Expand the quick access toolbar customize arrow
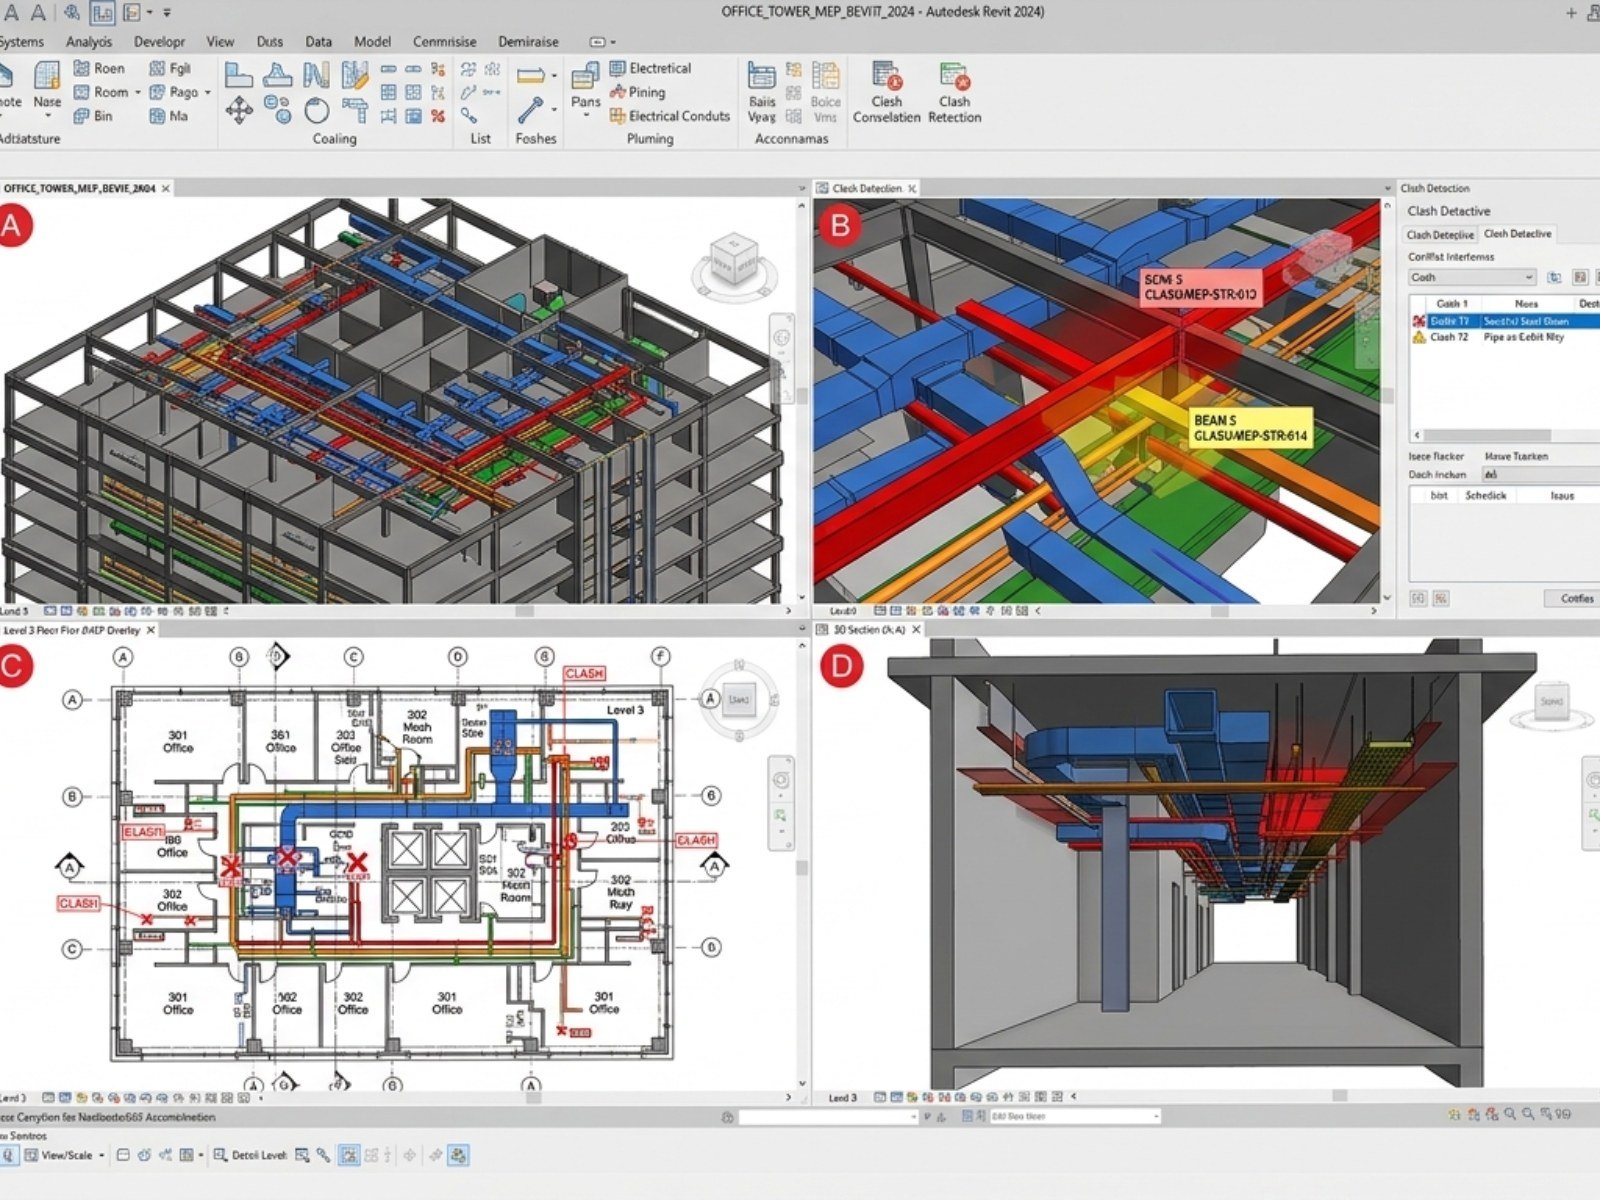 click(x=167, y=13)
